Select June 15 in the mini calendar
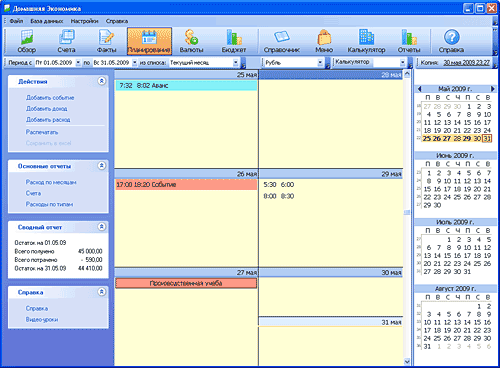500x368 pixels. pos(427,189)
